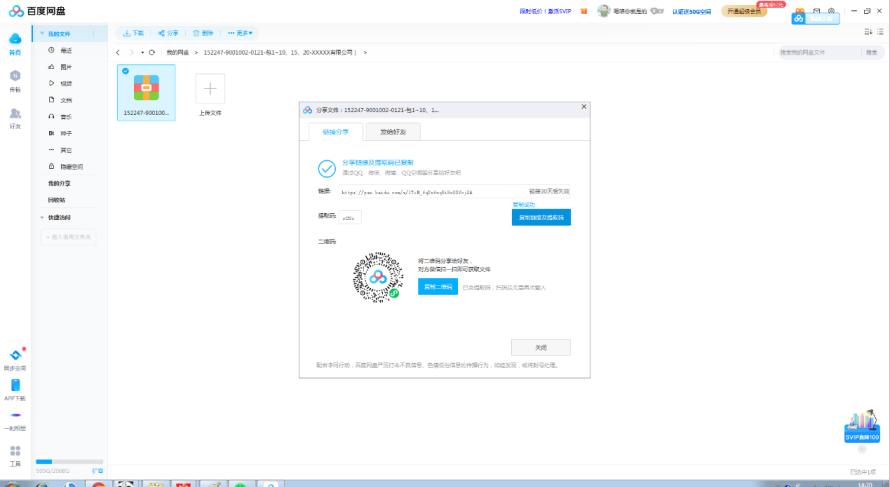890x487 pixels.
Task: Click the blue copy QR code button
Action: point(438,287)
